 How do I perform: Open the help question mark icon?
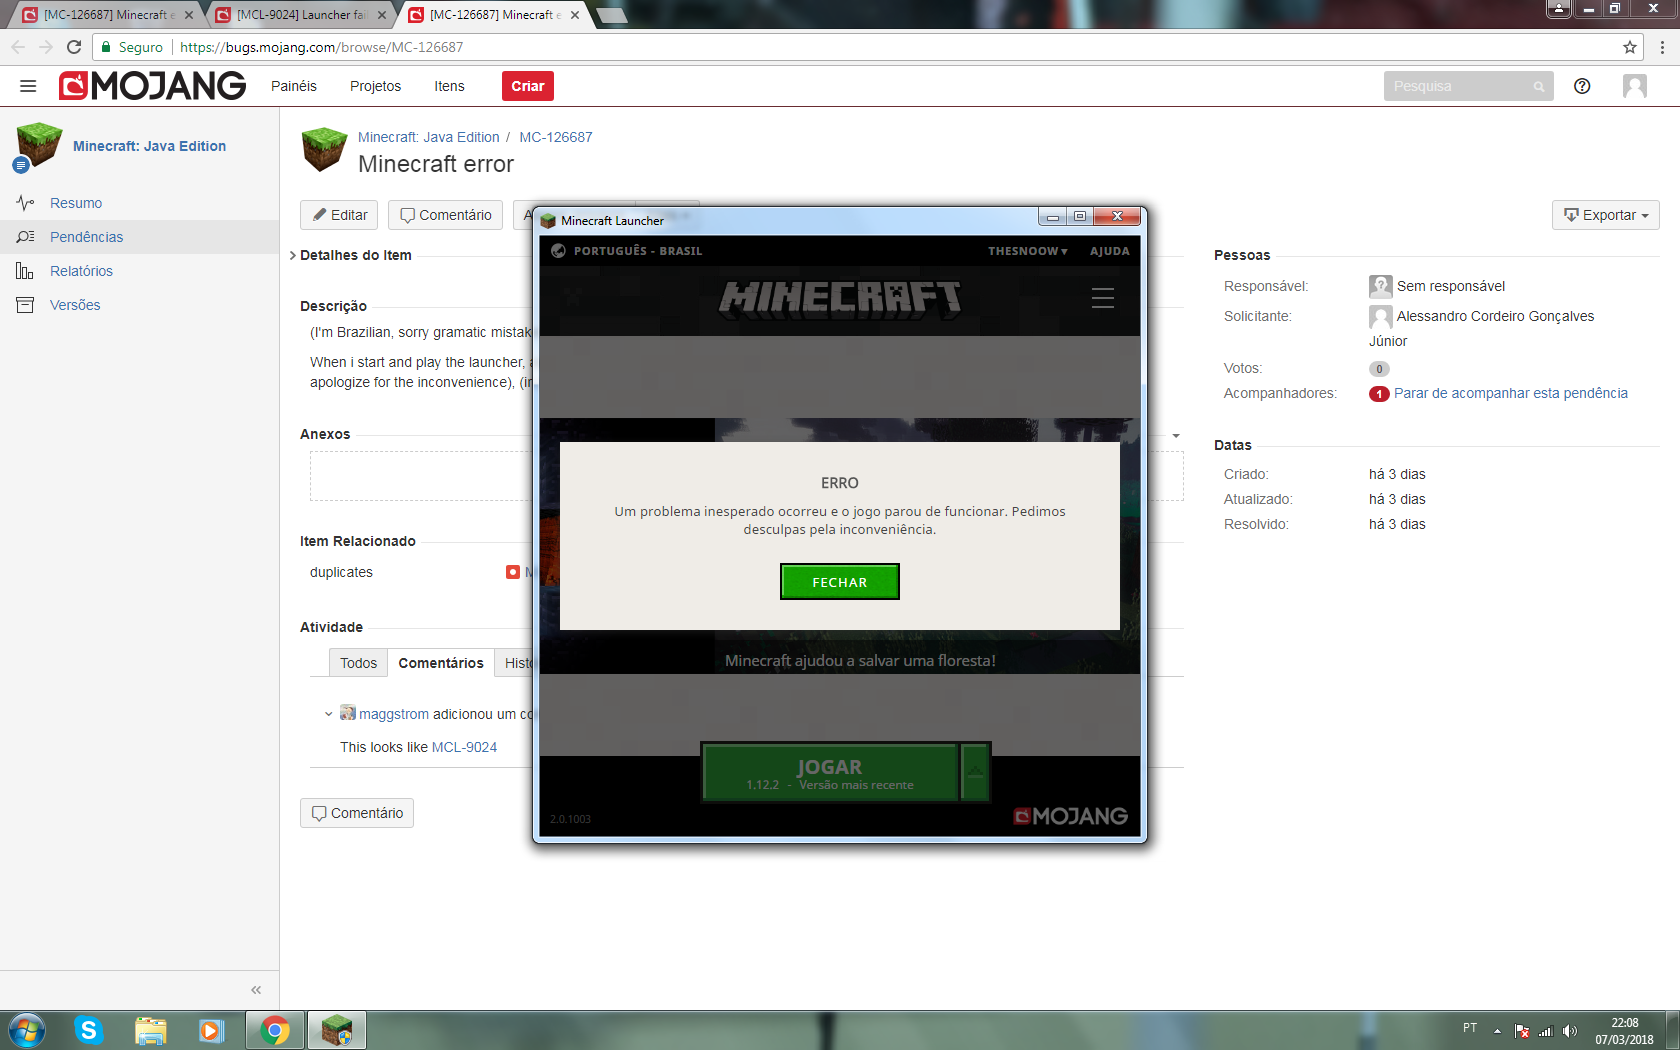[x=1582, y=86]
